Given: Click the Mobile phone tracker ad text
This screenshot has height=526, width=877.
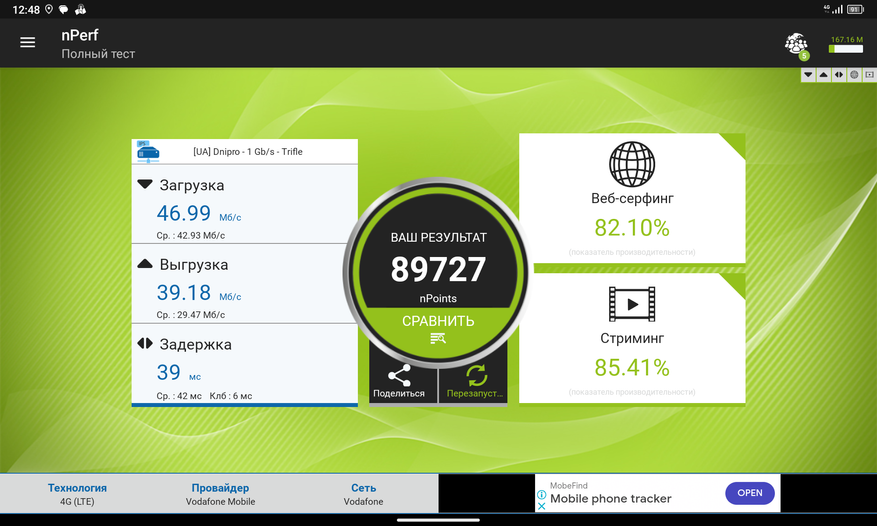Looking at the screenshot, I should (611, 499).
